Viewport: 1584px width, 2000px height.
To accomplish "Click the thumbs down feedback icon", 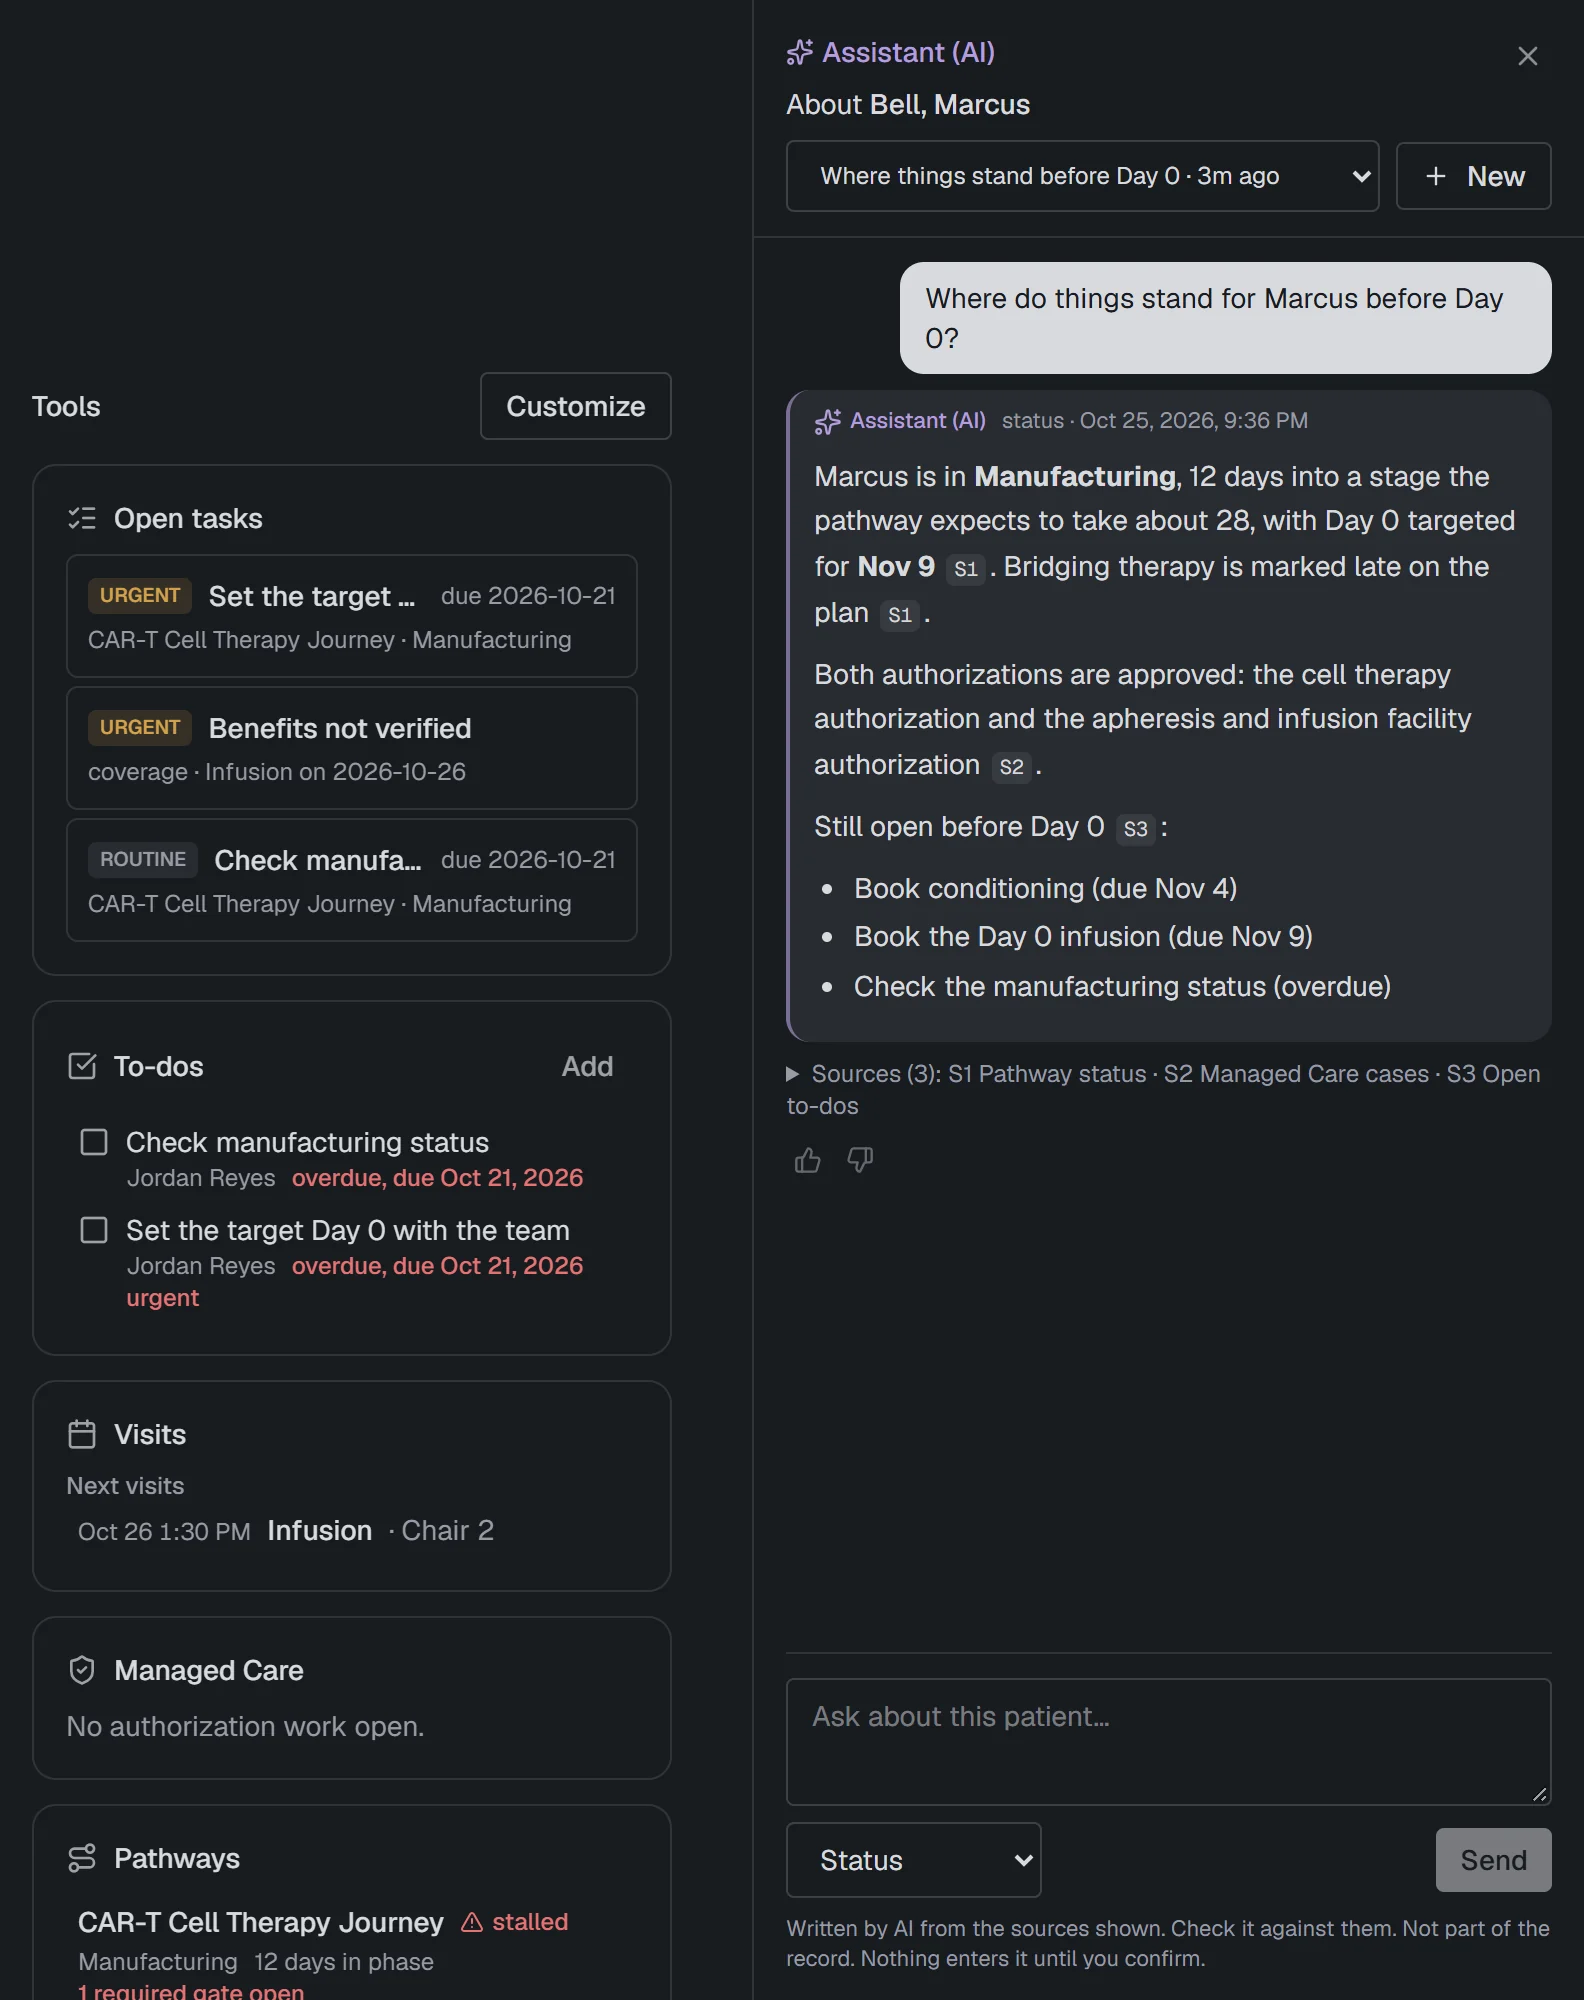I will (x=860, y=1160).
